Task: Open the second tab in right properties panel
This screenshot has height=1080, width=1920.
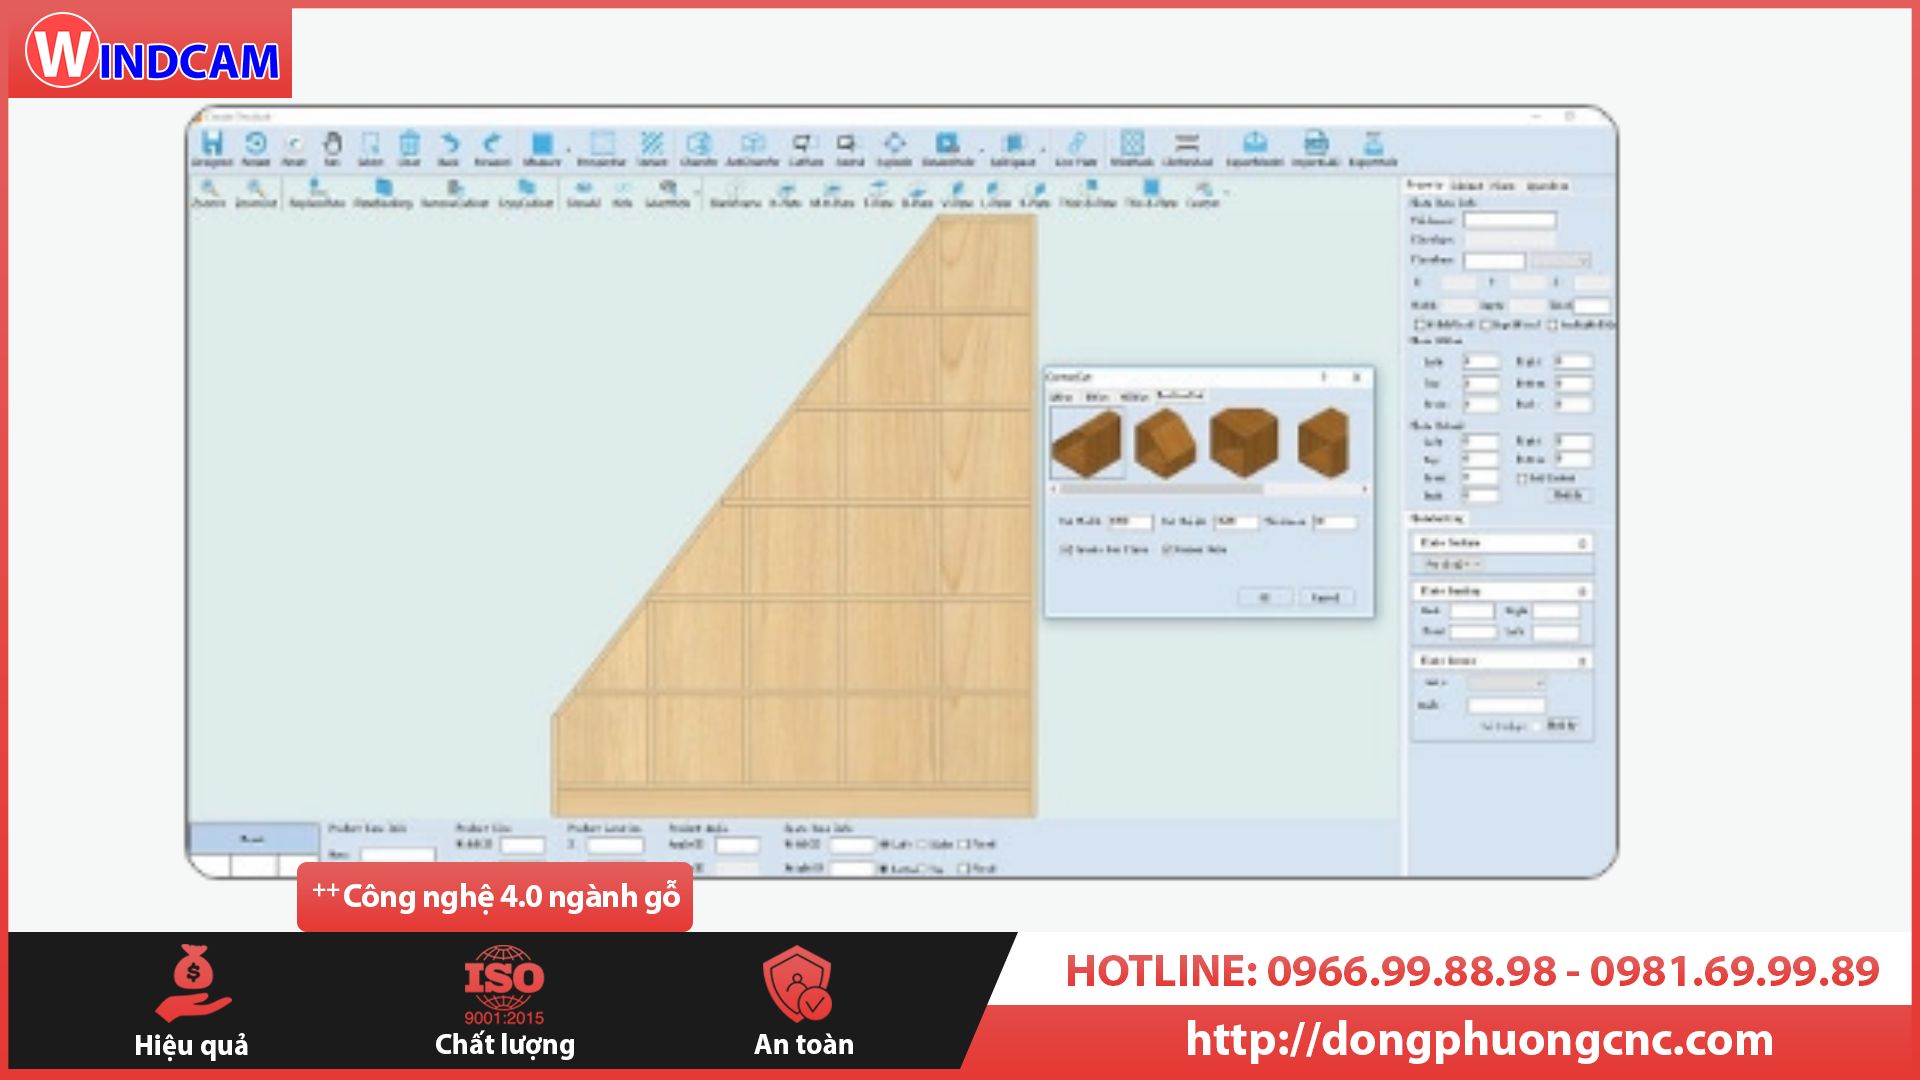Action: pyautogui.click(x=1467, y=186)
